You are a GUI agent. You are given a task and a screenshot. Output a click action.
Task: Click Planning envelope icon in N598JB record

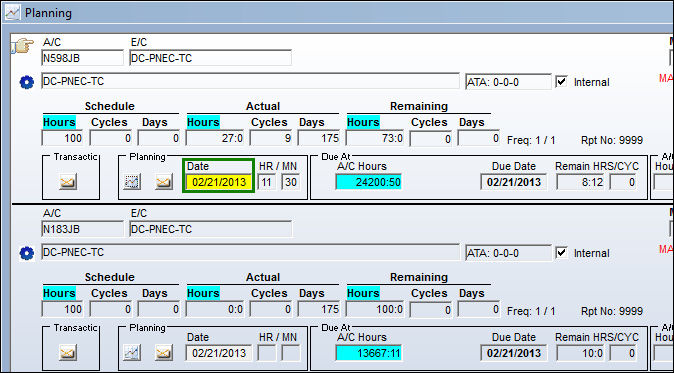click(164, 182)
